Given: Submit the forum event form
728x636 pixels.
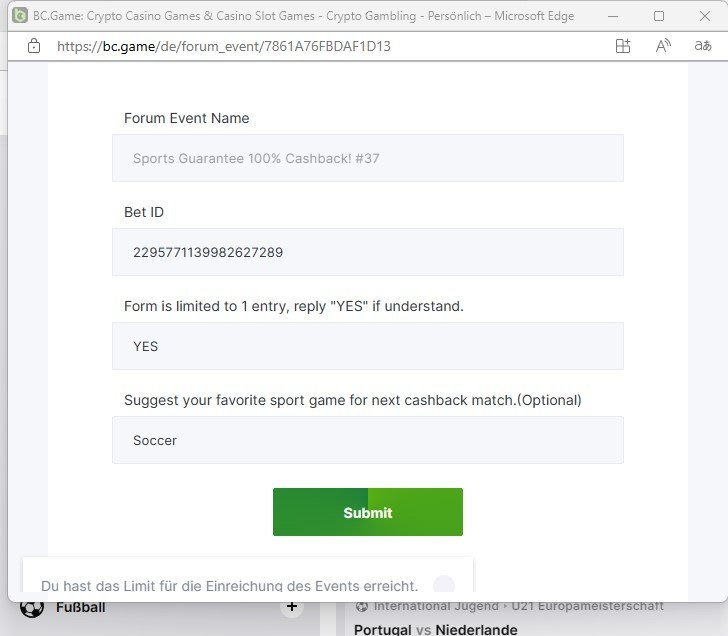Looking at the screenshot, I should 368,512.
